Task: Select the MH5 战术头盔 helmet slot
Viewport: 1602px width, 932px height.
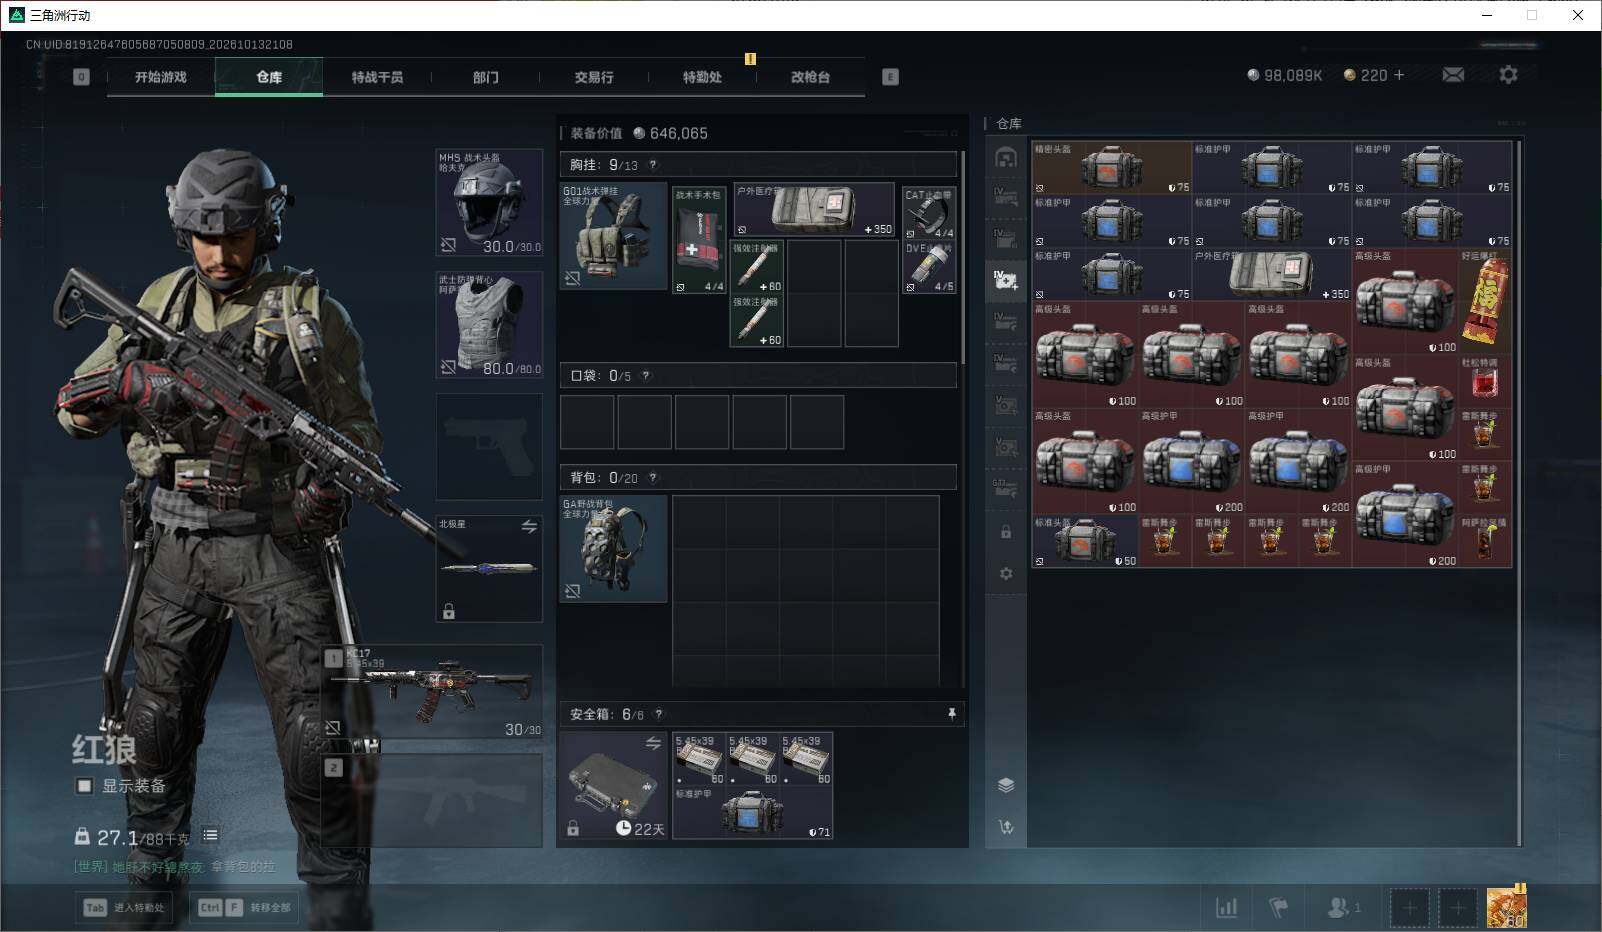Action: pos(489,202)
